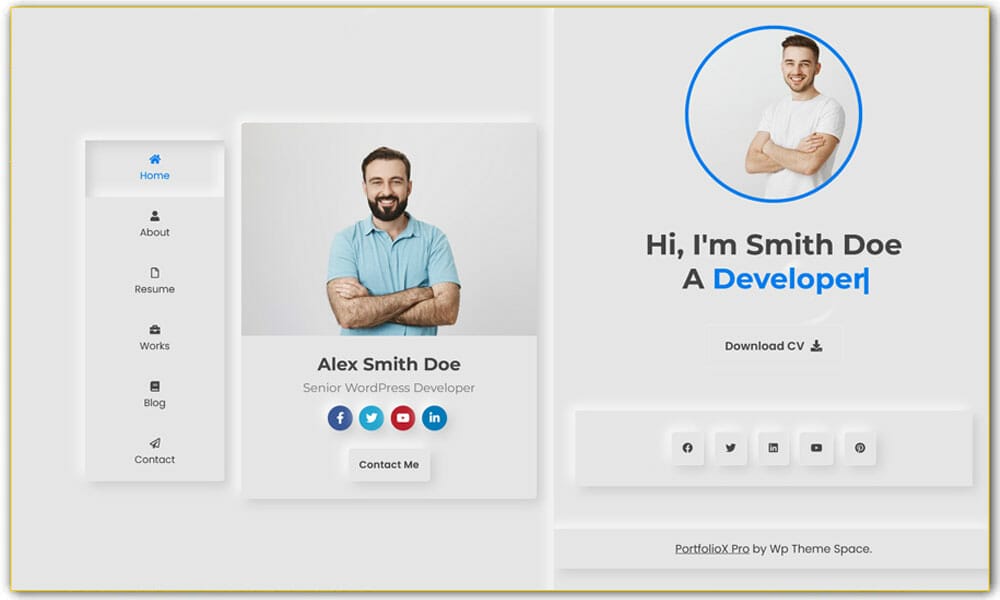
Task: Click the Download CV button
Action: [773, 346]
